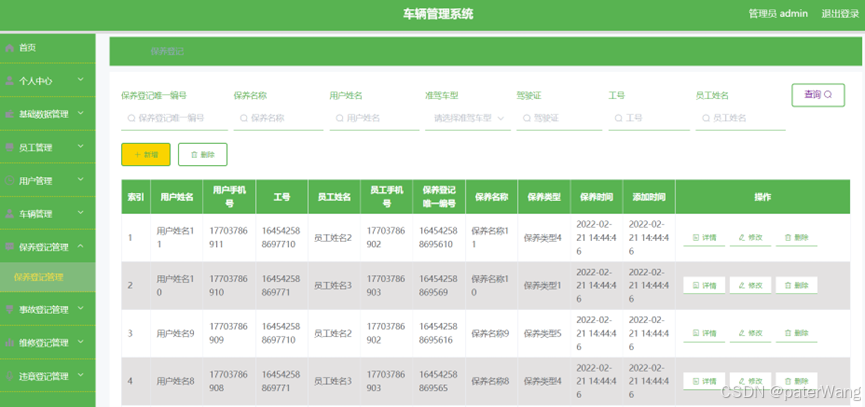This screenshot has width=865, height=407.
Task: Click the icon beside 员工管理
Action: (x=9, y=147)
